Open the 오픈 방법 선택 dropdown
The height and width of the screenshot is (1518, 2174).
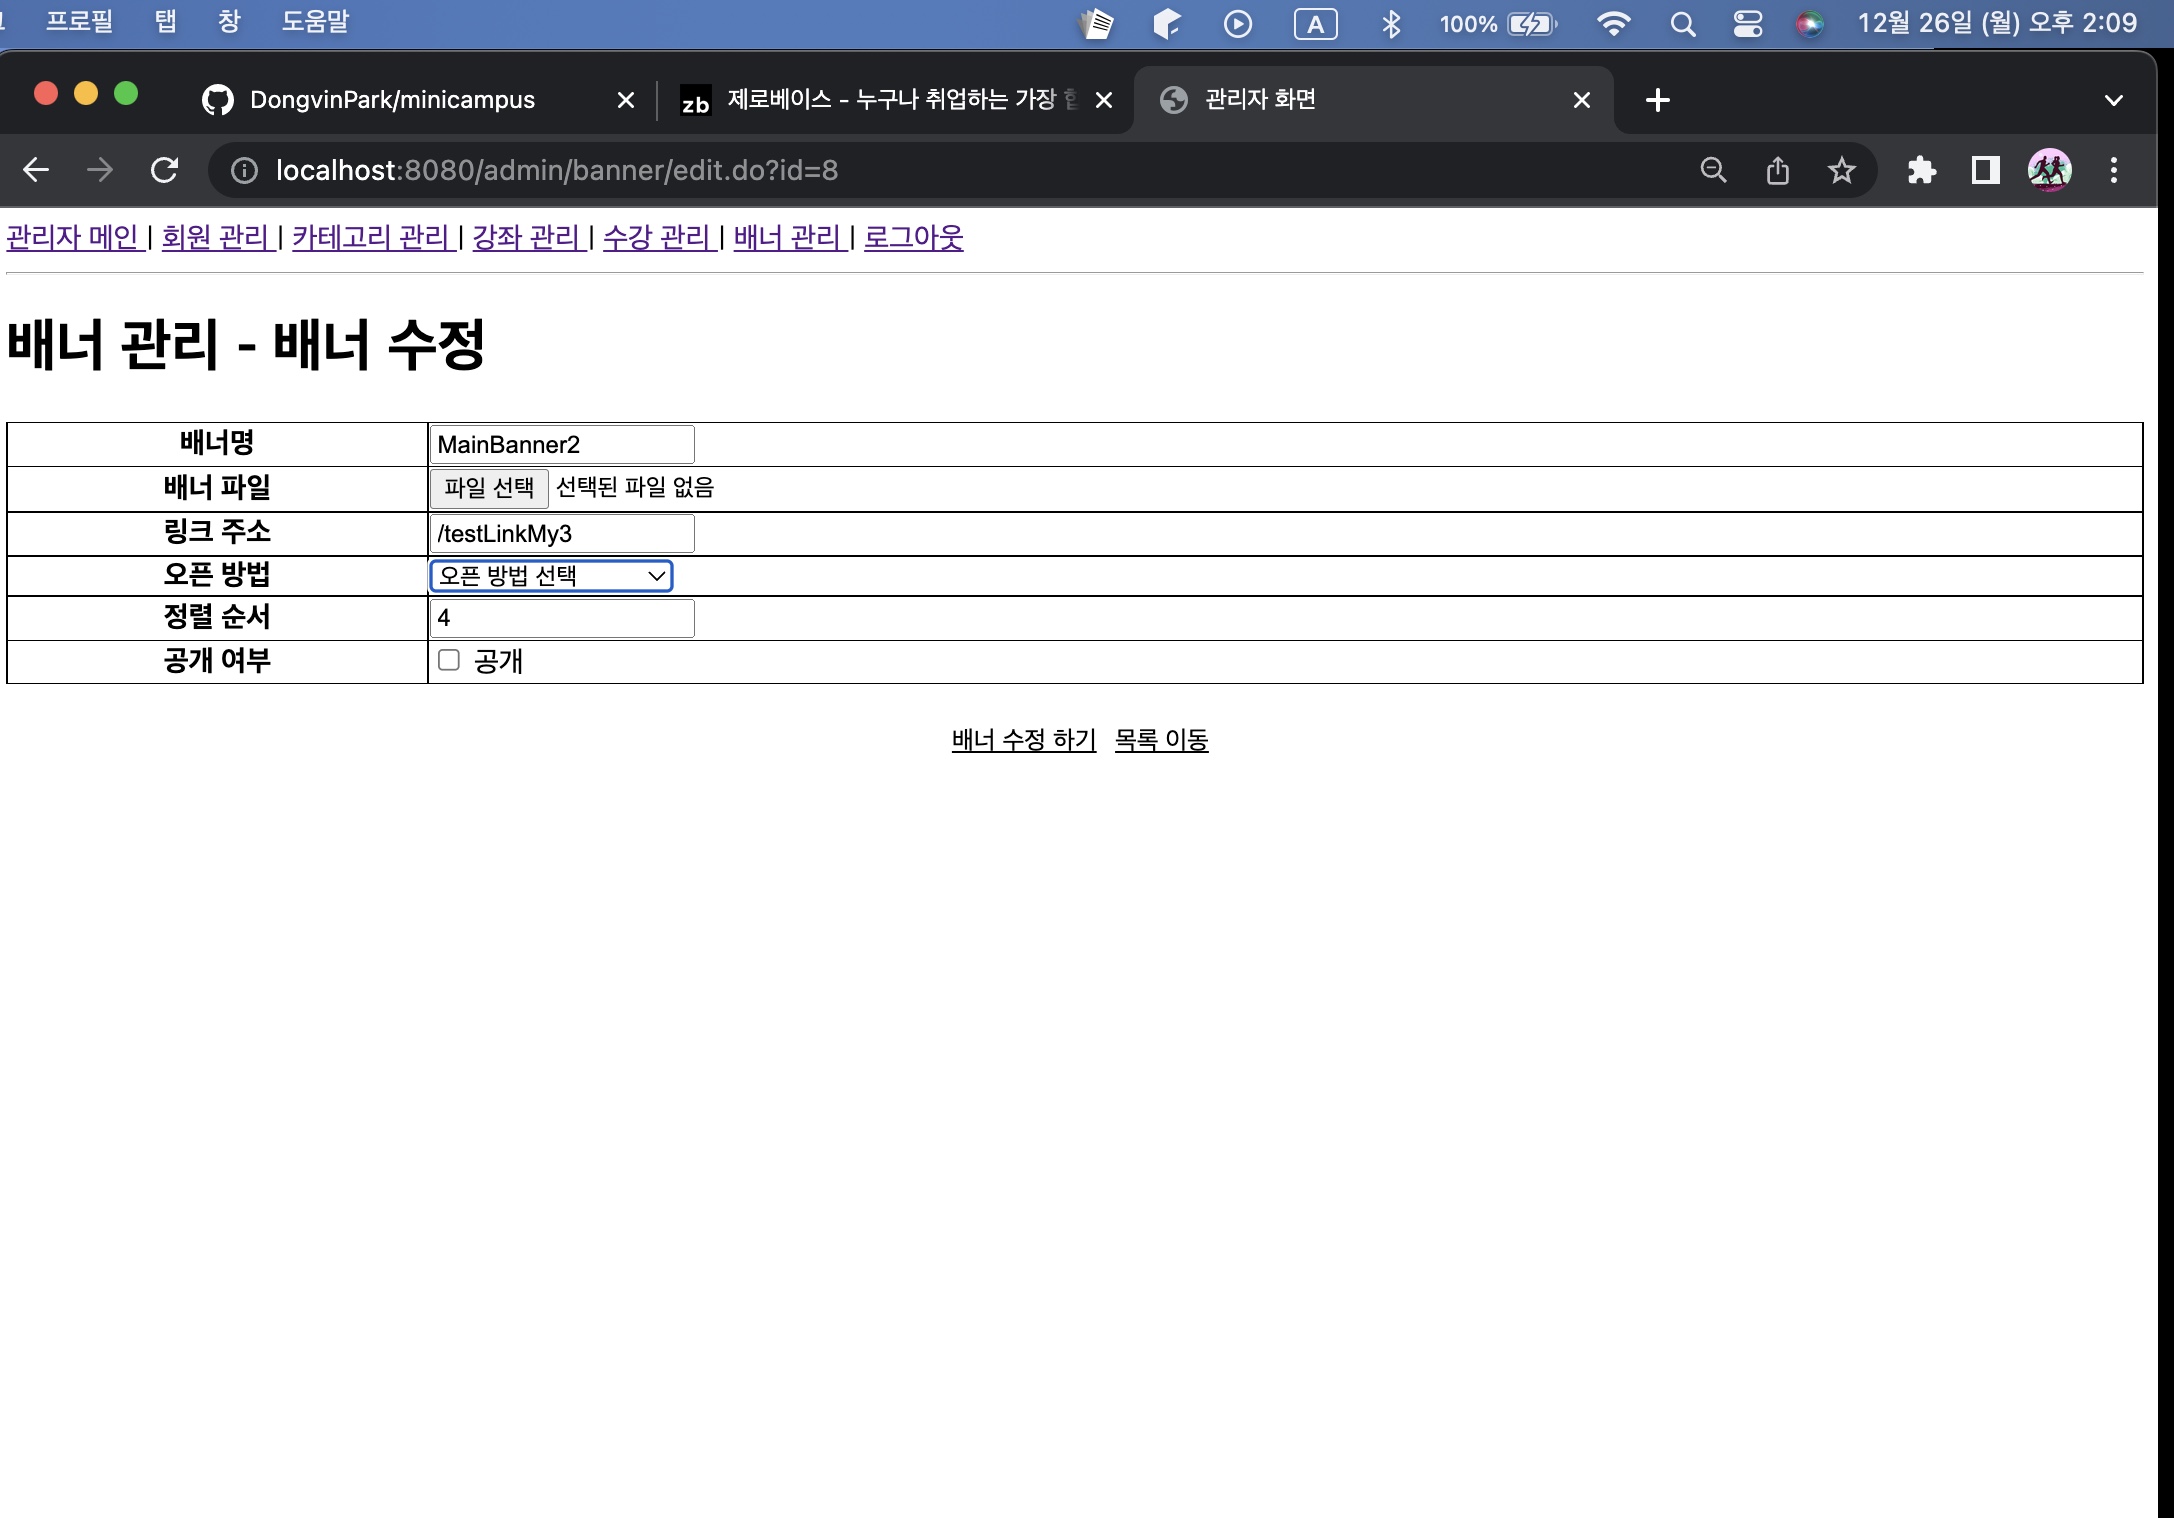point(549,576)
